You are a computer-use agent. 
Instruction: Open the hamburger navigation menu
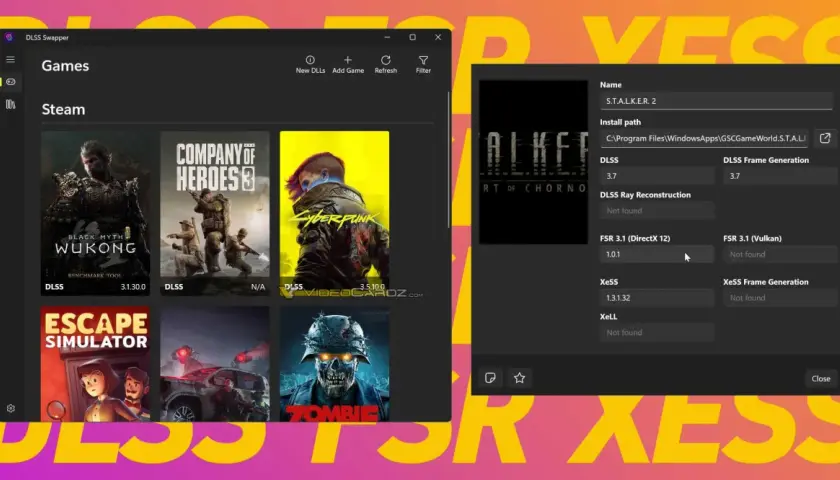pos(10,59)
